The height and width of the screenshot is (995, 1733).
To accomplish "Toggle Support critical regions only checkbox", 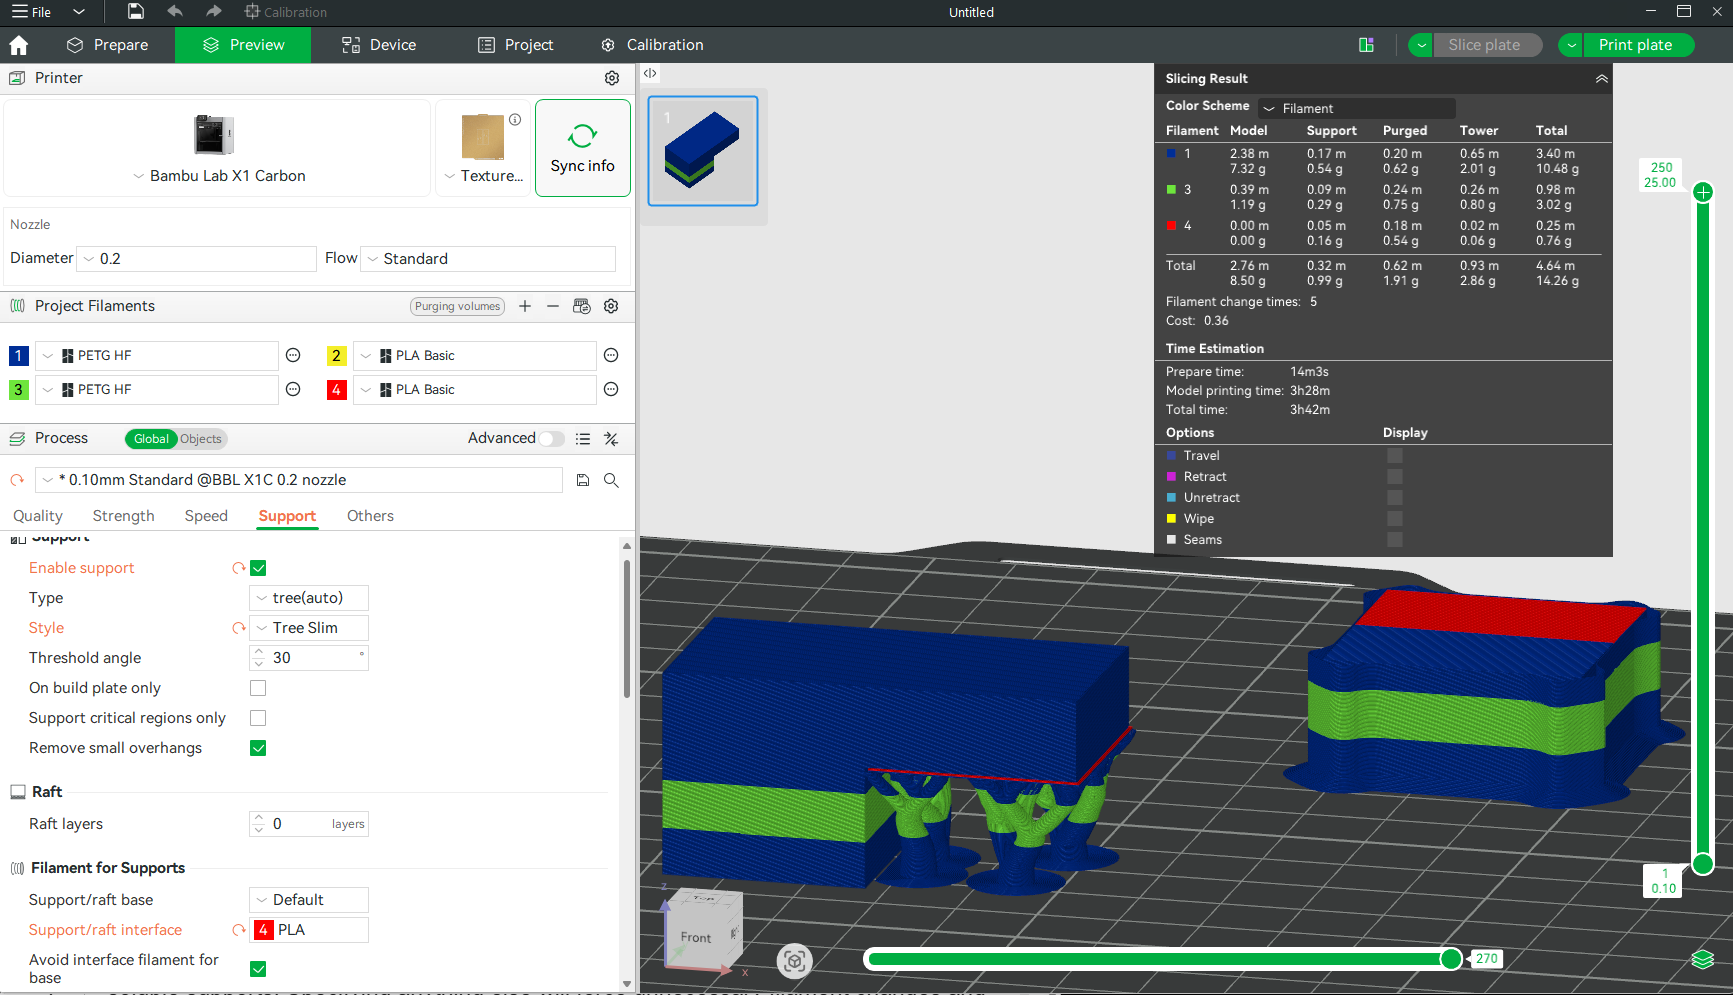I will [x=258, y=718].
